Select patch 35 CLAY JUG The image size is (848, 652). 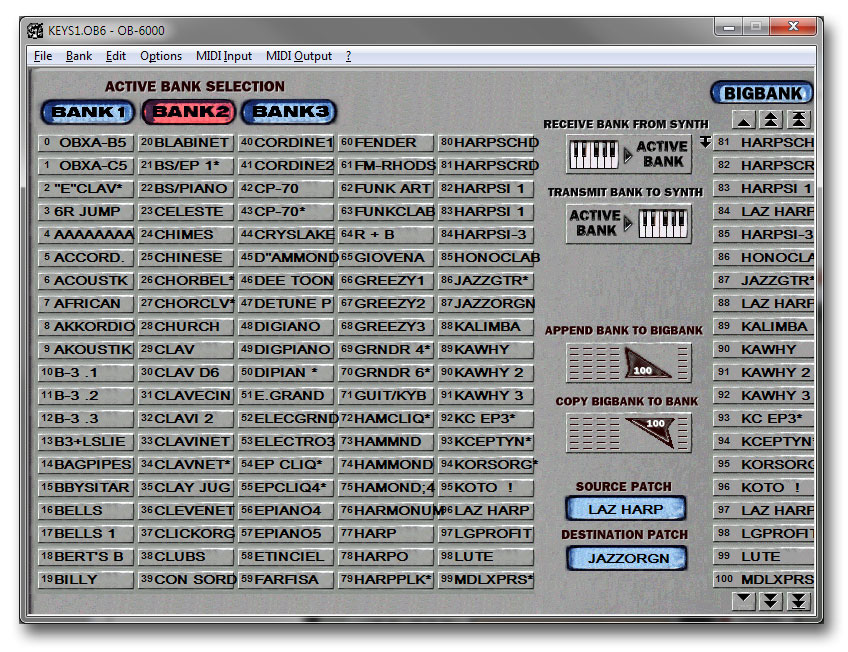click(x=186, y=488)
